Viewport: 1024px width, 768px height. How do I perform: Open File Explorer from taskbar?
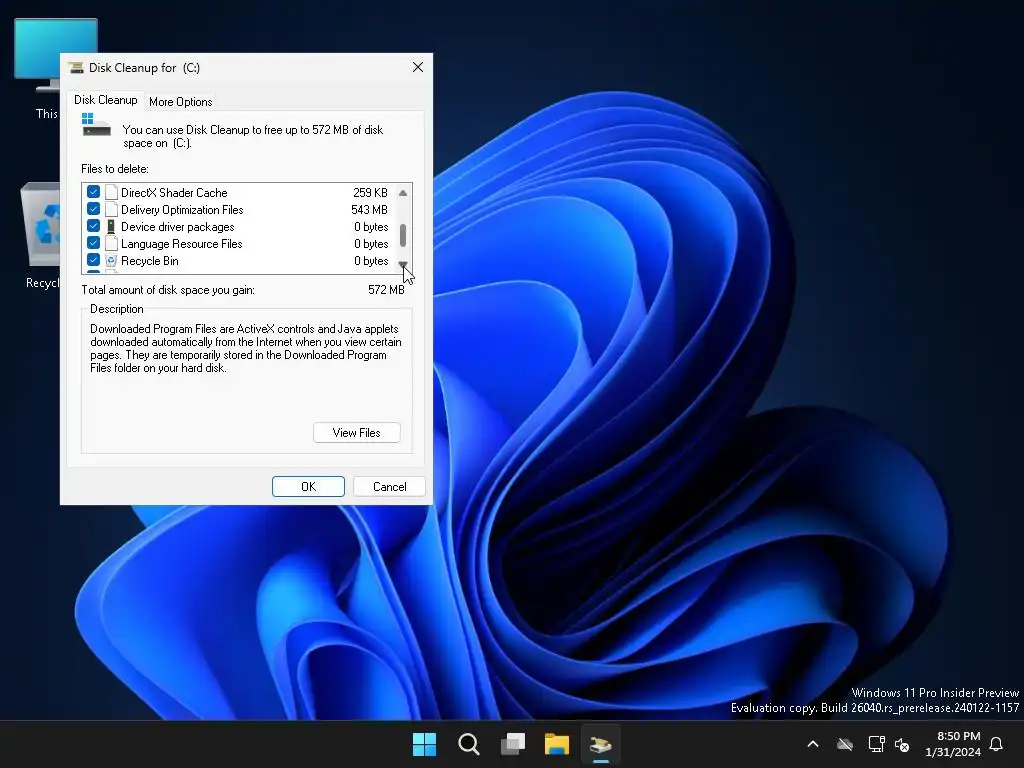pyautogui.click(x=557, y=744)
